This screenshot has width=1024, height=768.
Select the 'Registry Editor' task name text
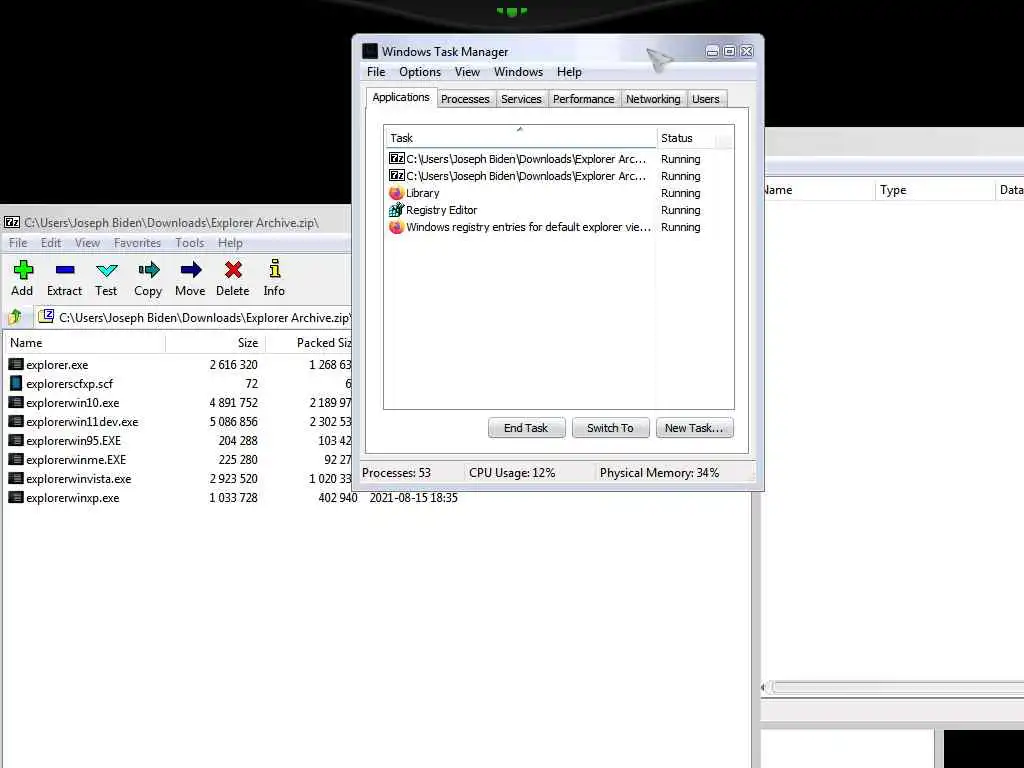(x=441, y=210)
